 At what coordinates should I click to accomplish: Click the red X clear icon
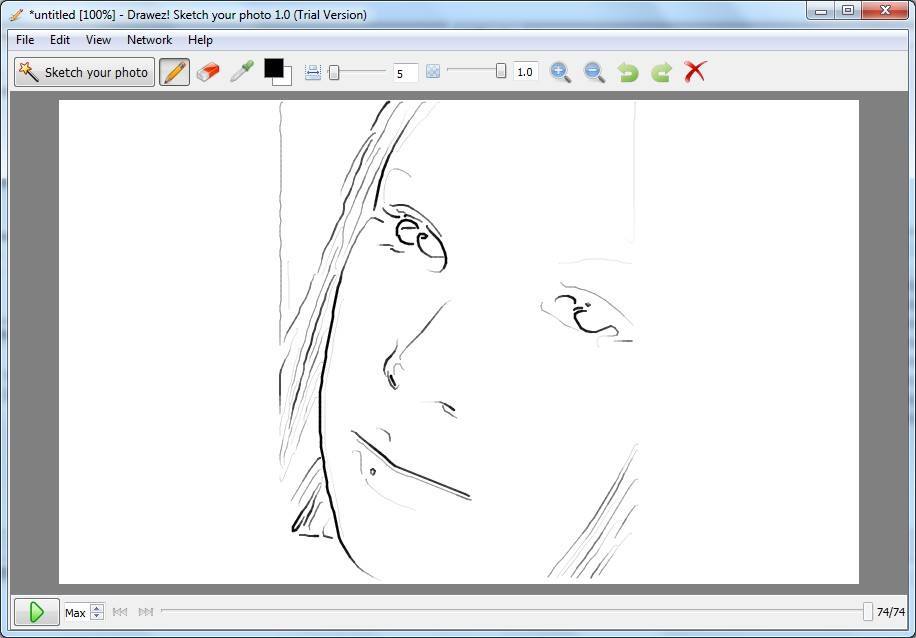point(695,72)
